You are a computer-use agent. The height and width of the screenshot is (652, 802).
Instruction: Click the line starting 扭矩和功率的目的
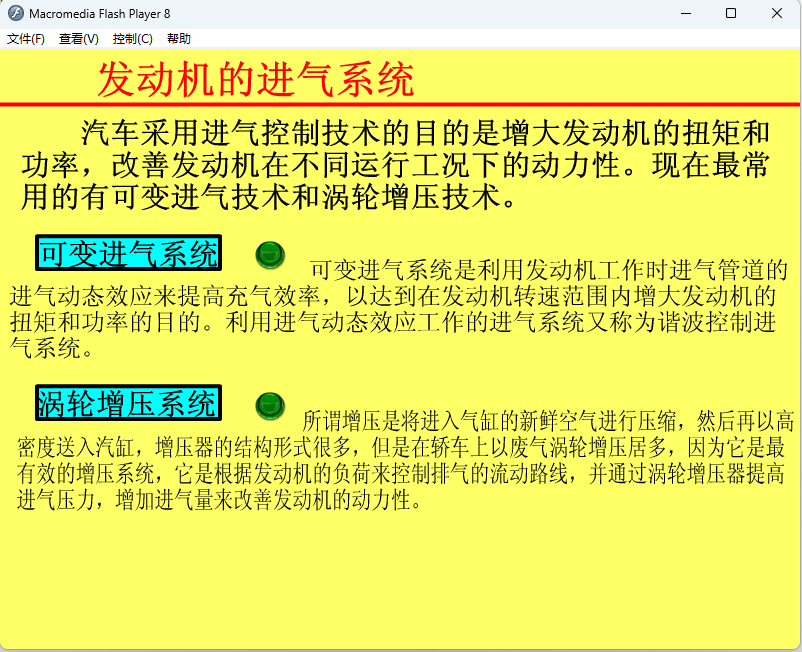pyautogui.click(x=393, y=322)
